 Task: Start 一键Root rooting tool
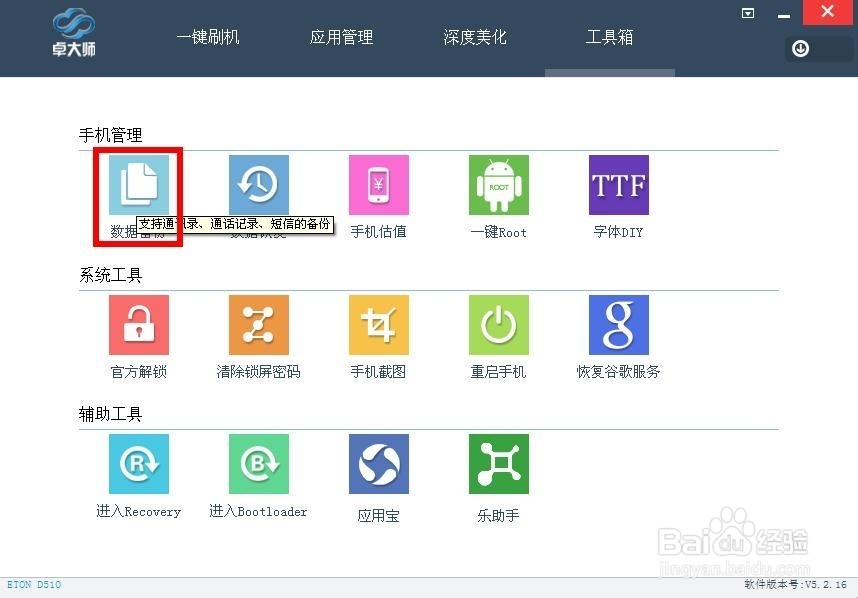[498, 185]
